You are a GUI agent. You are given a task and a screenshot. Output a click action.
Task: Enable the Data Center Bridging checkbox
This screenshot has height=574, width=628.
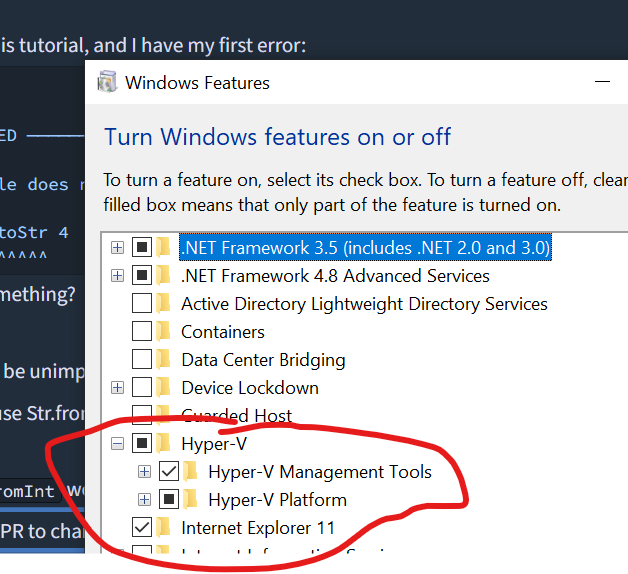point(142,359)
